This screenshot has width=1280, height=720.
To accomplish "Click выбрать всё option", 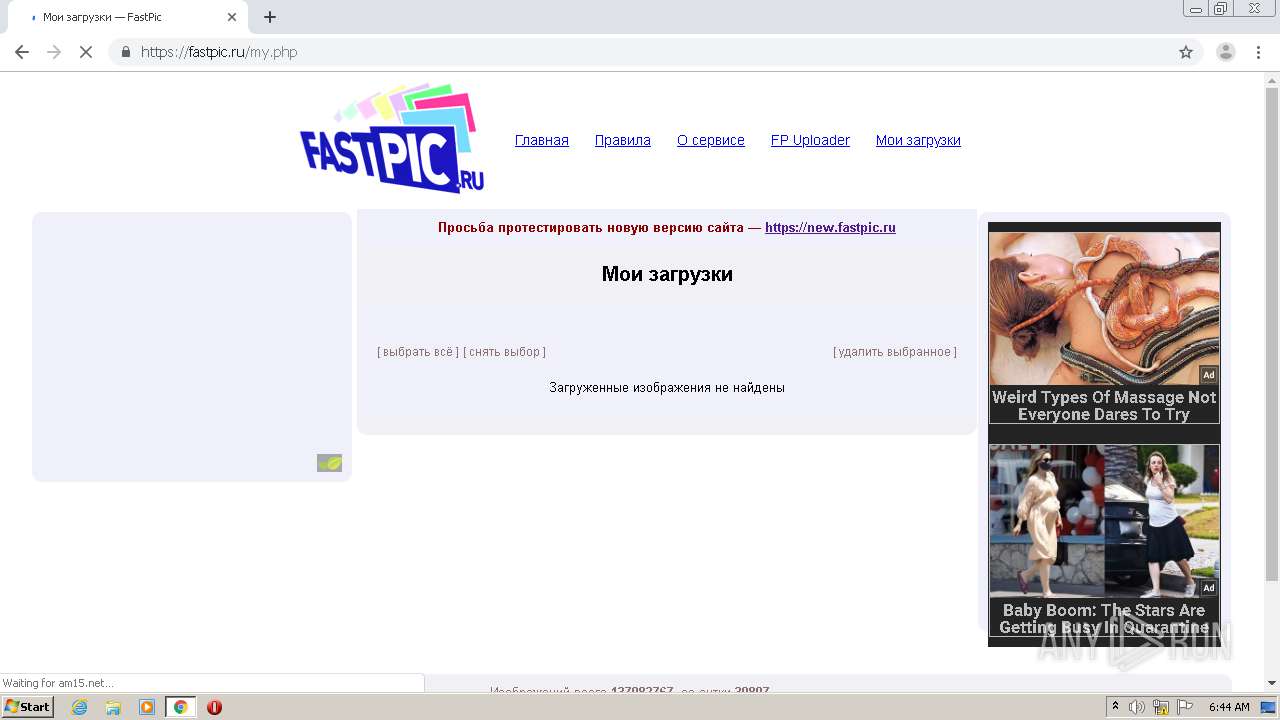I will (418, 352).
